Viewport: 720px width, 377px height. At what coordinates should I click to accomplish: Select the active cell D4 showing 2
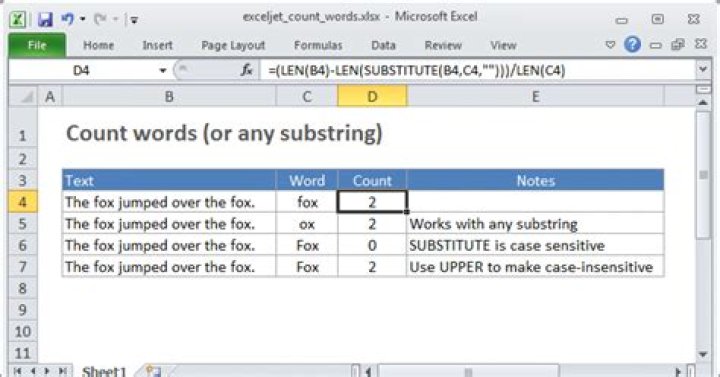[372, 202]
